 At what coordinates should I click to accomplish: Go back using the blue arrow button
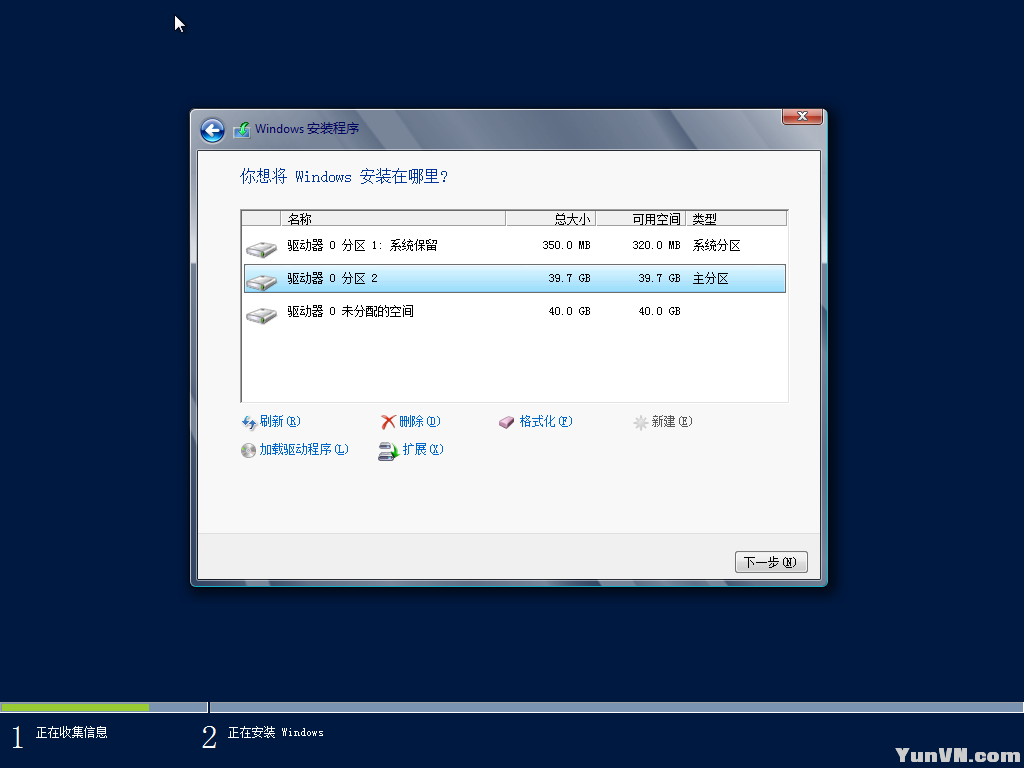[212, 130]
